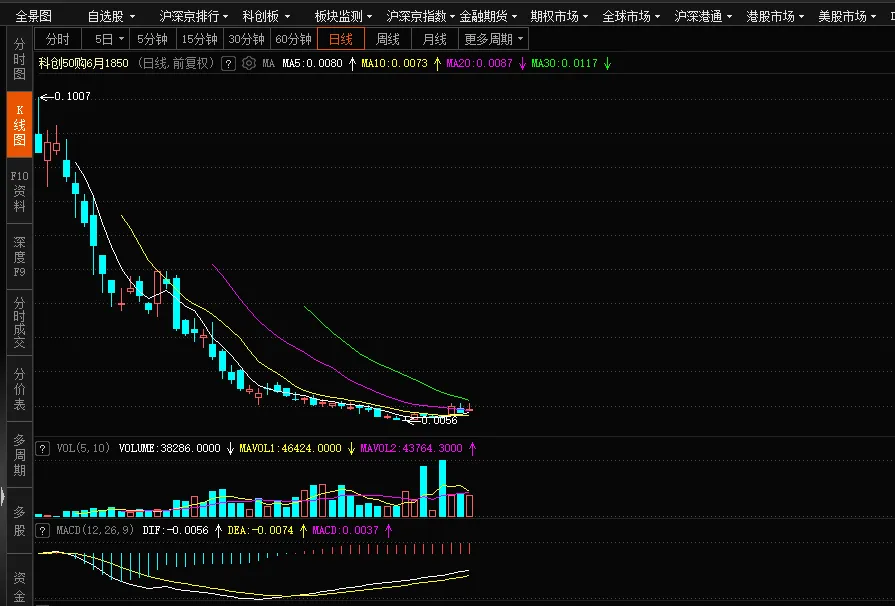Screen dimensions: 895x606
Task: Click the help icon beside 前复权
Action: [x=228, y=63]
